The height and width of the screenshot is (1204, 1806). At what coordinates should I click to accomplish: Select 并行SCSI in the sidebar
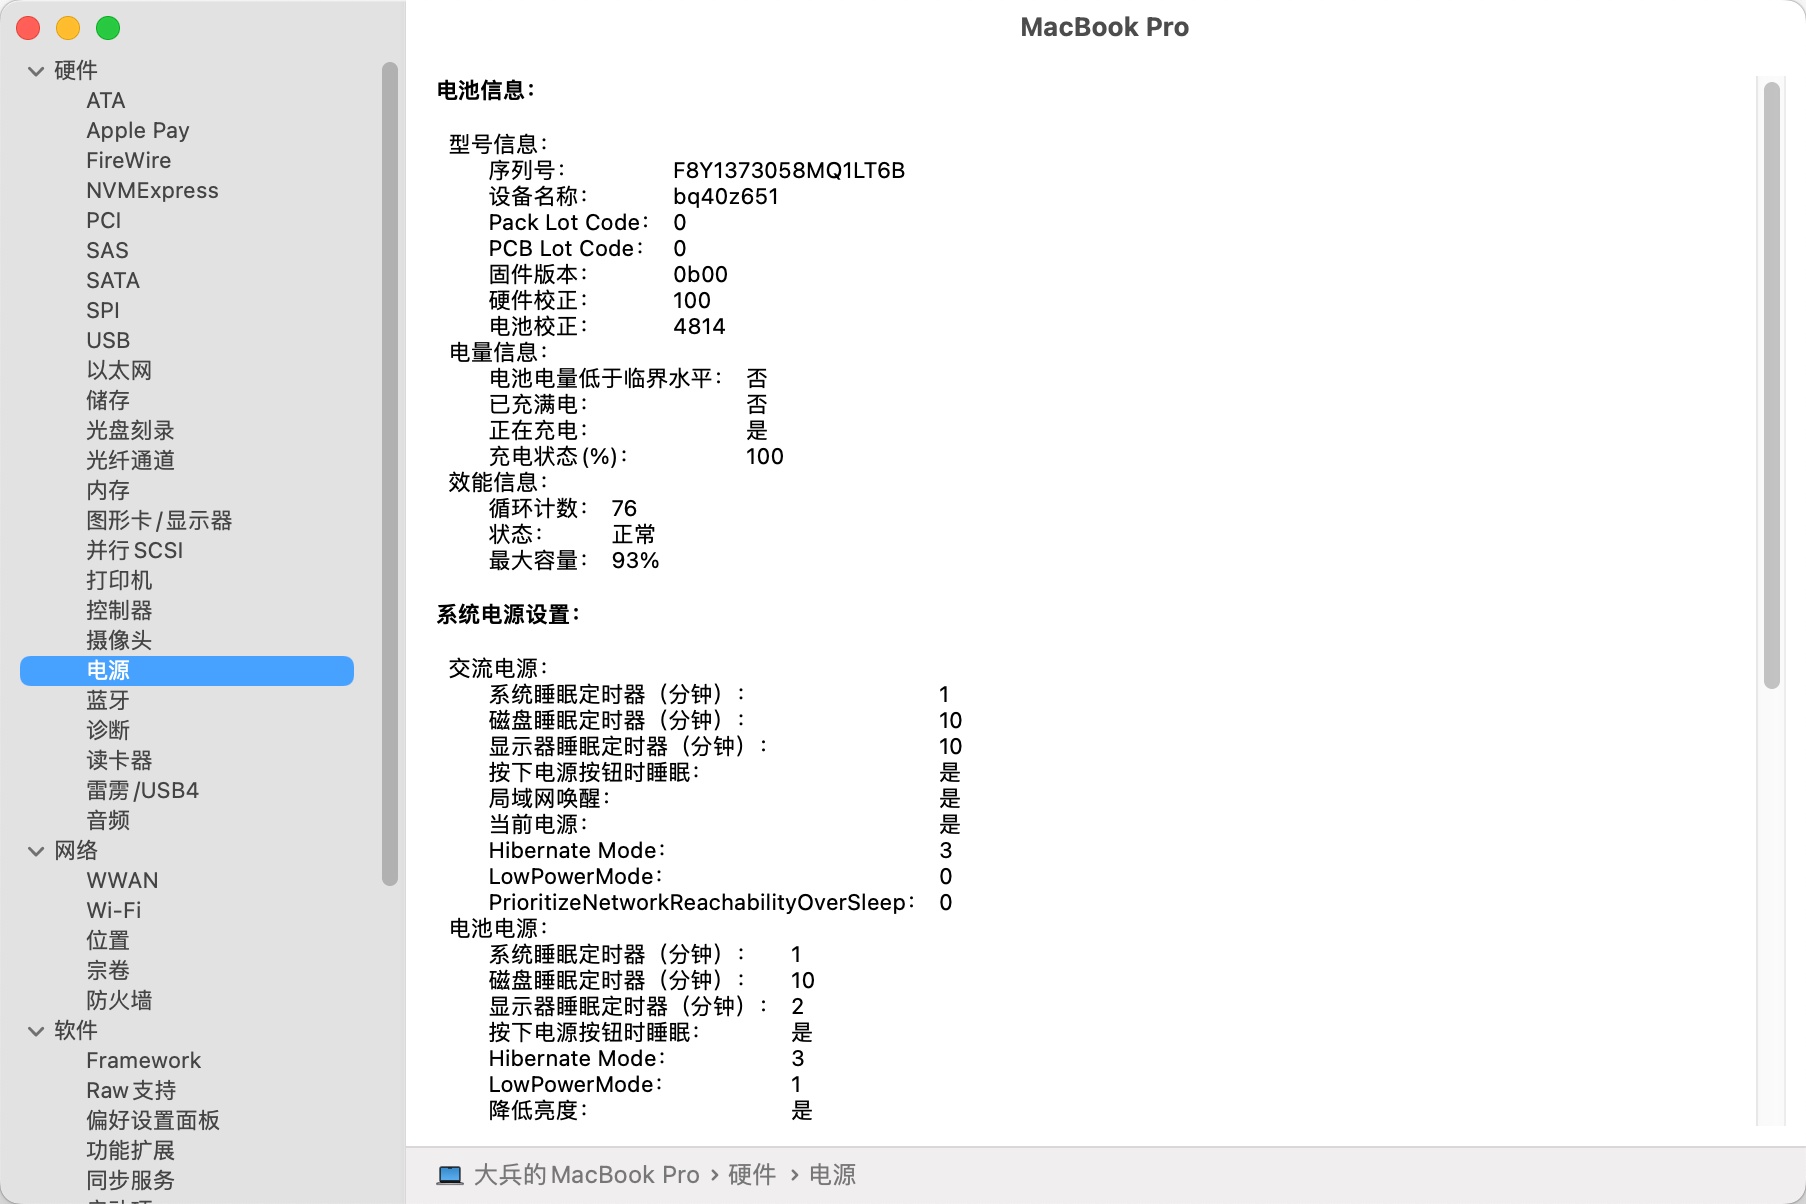(135, 551)
